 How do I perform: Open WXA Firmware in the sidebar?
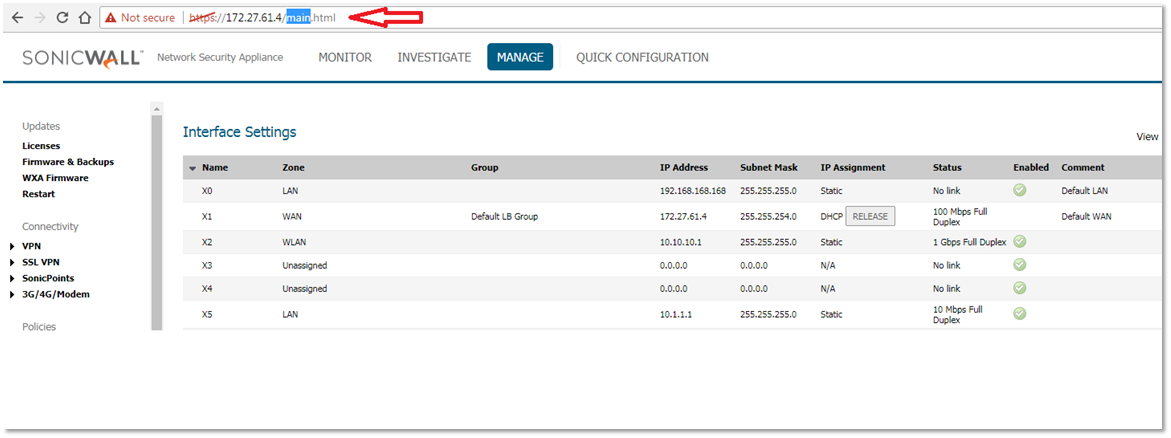55,178
